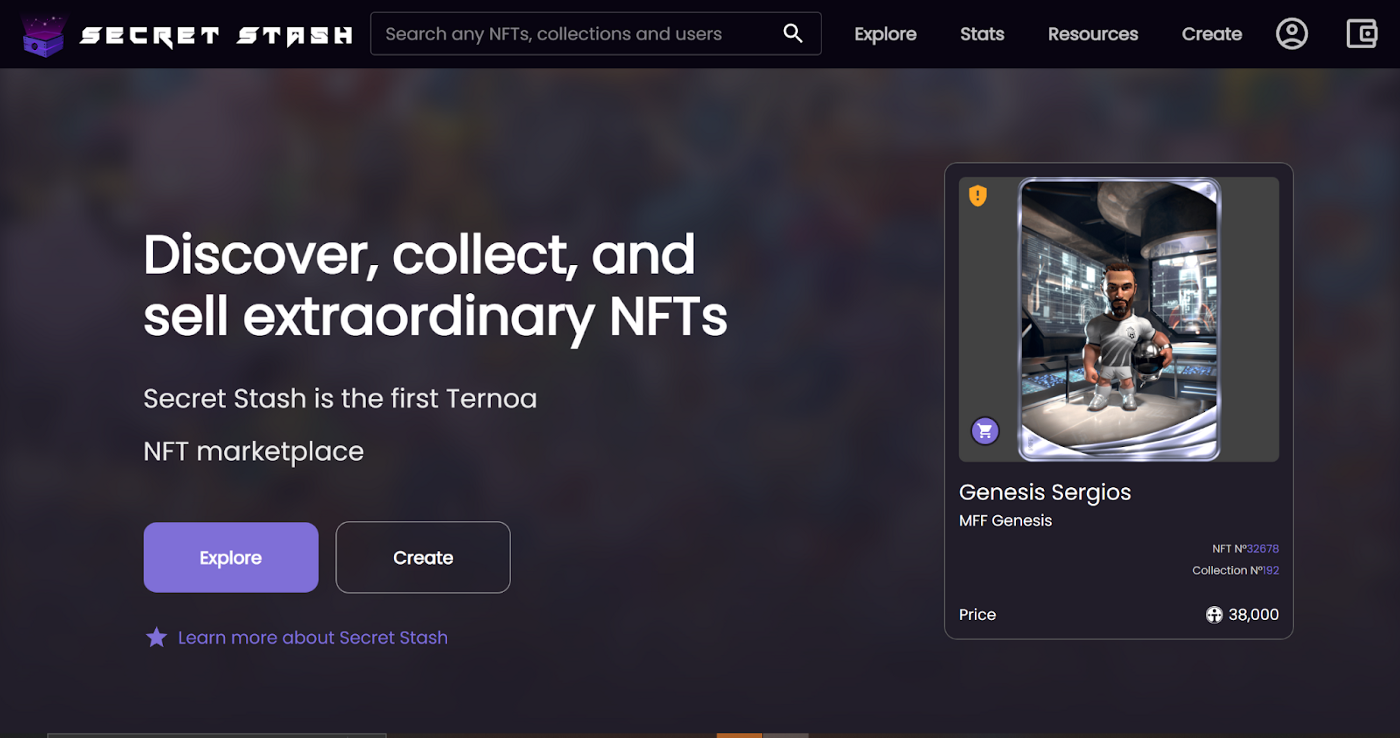Open the user profile icon
Screen dimensions: 1400x738
point(1292,34)
